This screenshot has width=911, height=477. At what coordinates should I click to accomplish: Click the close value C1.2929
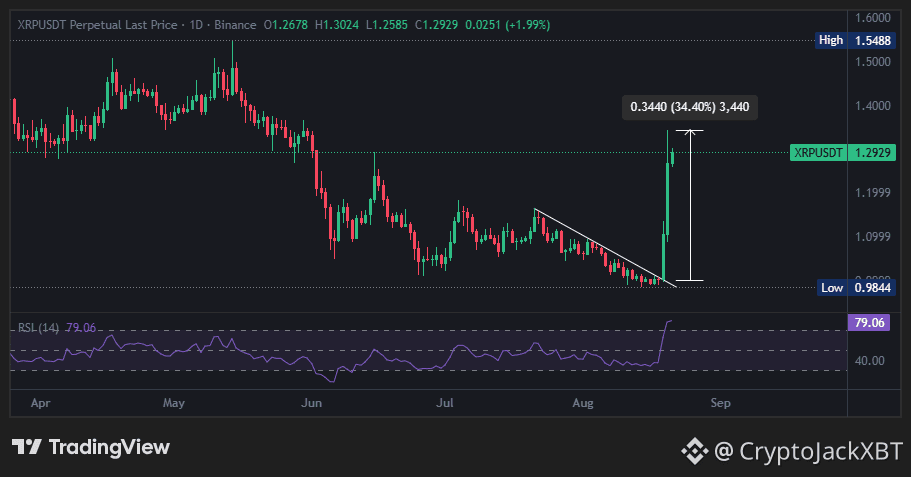pos(436,25)
